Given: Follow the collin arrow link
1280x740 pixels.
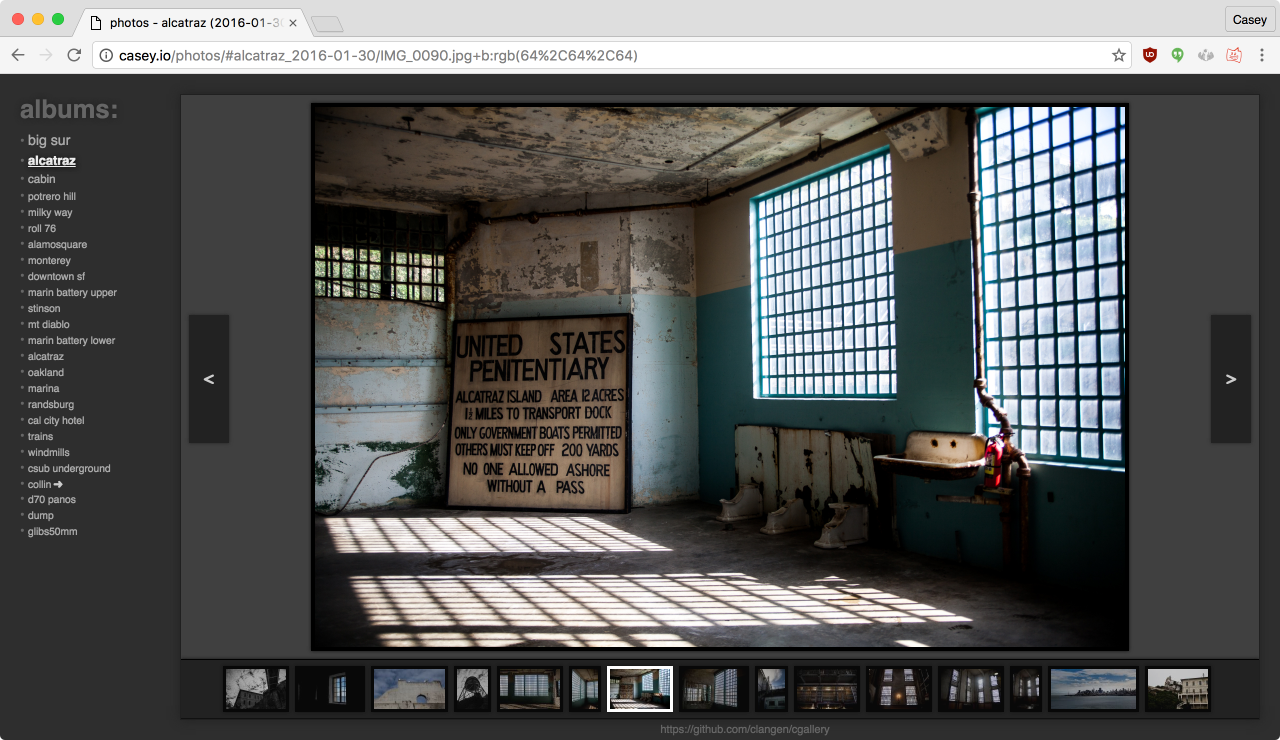Looking at the screenshot, I should (45, 484).
